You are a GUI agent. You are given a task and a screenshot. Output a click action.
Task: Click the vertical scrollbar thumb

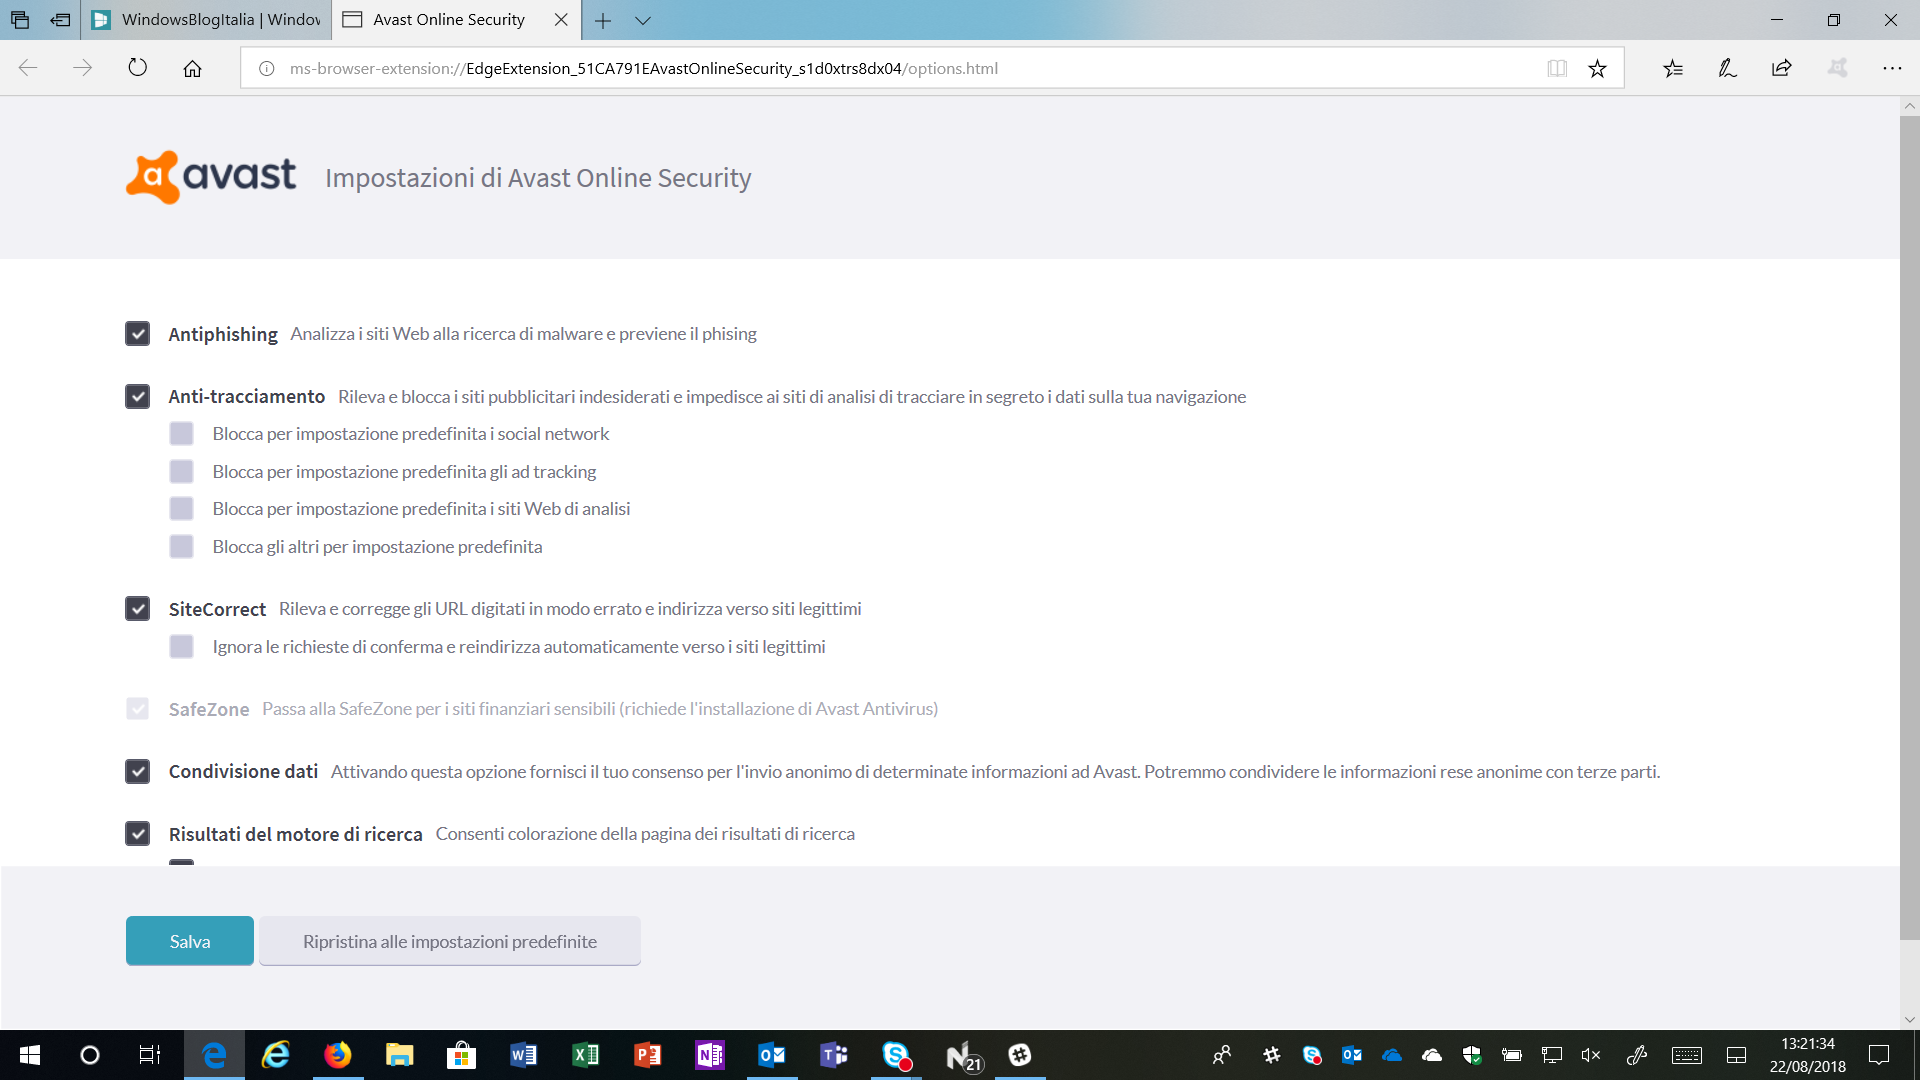coord(1909,528)
